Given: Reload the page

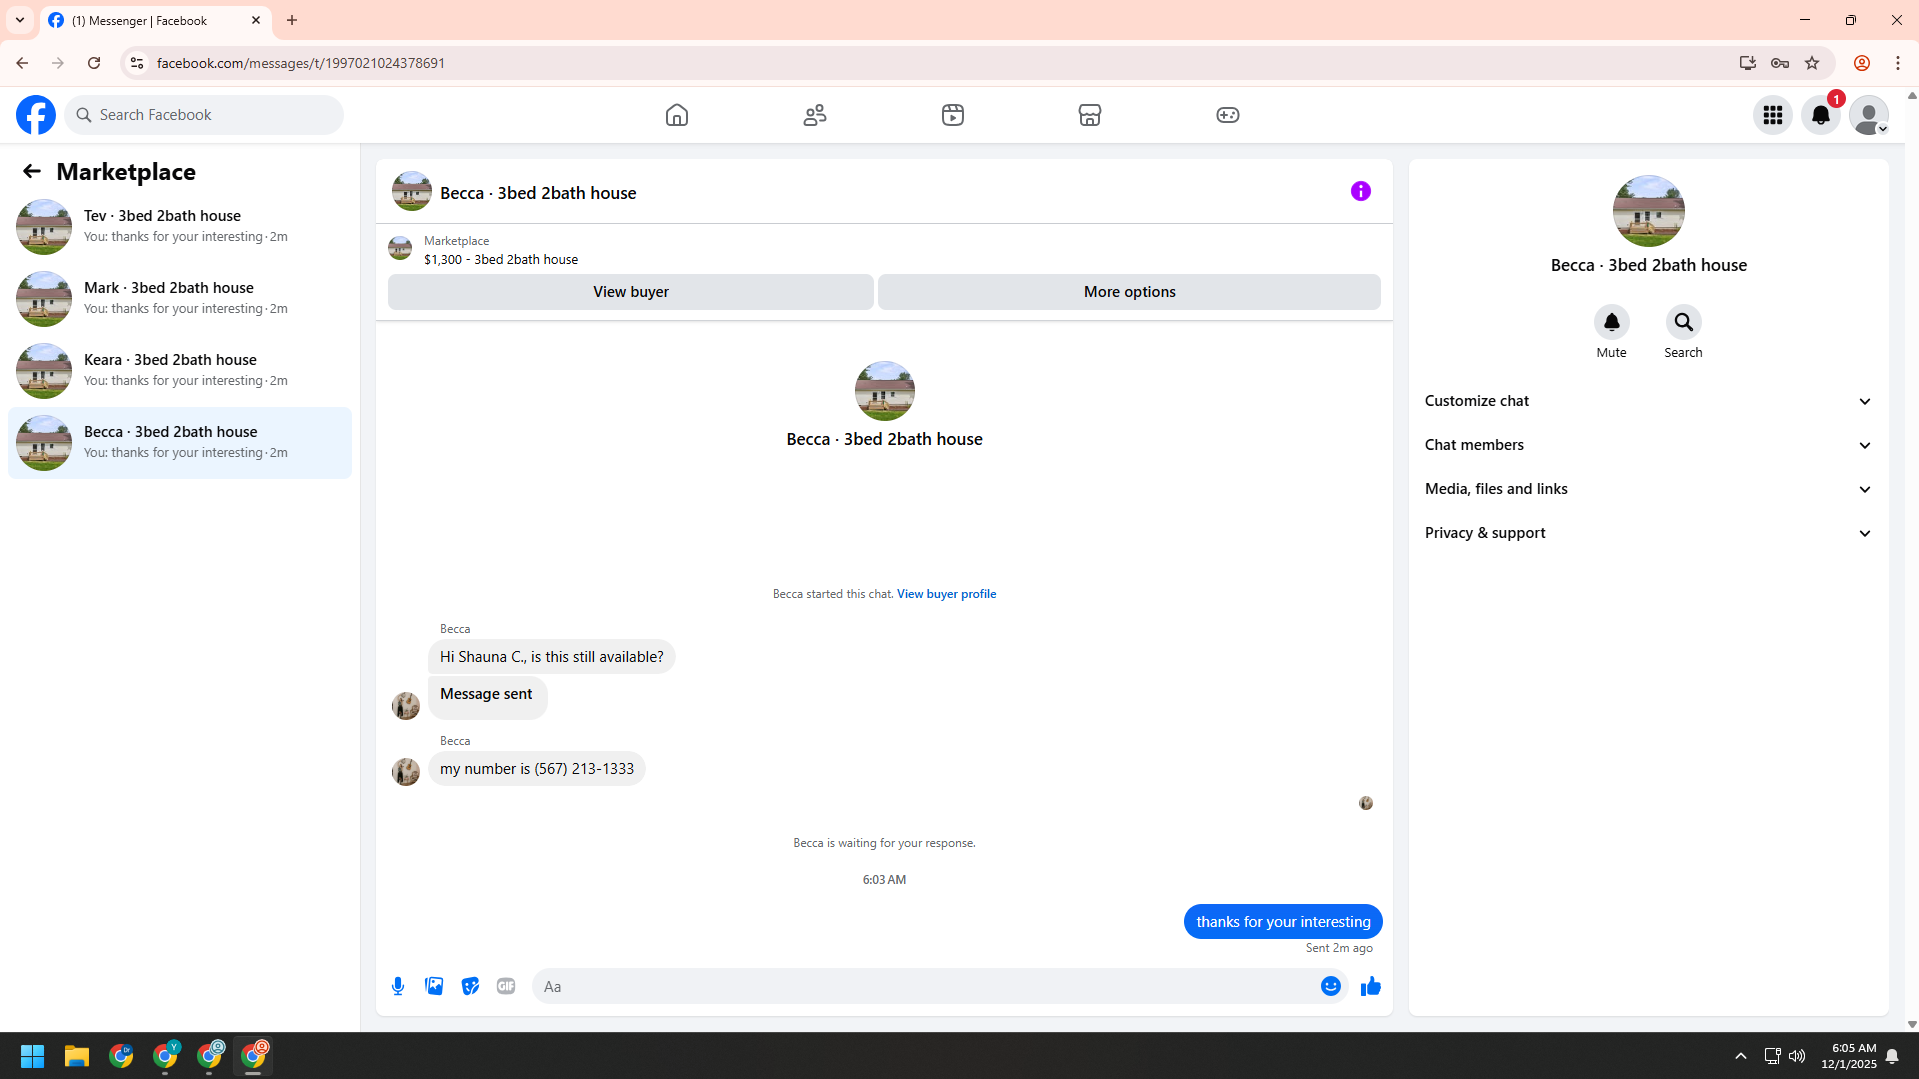Looking at the screenshot, I should pyautogui.click(x=94, y=63).
